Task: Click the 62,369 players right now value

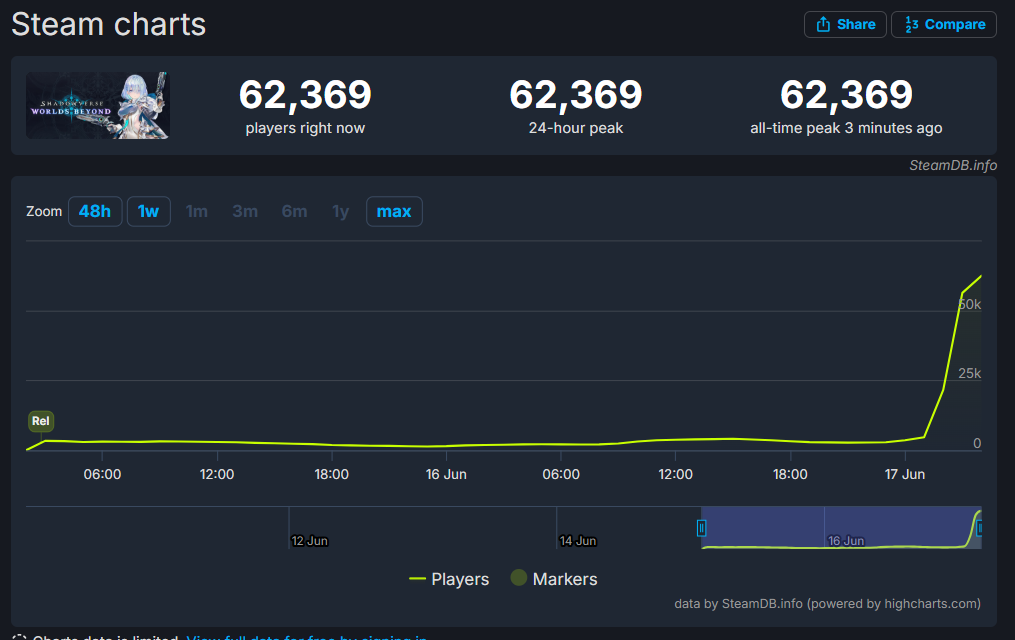Action: click(x=306, y=94)
